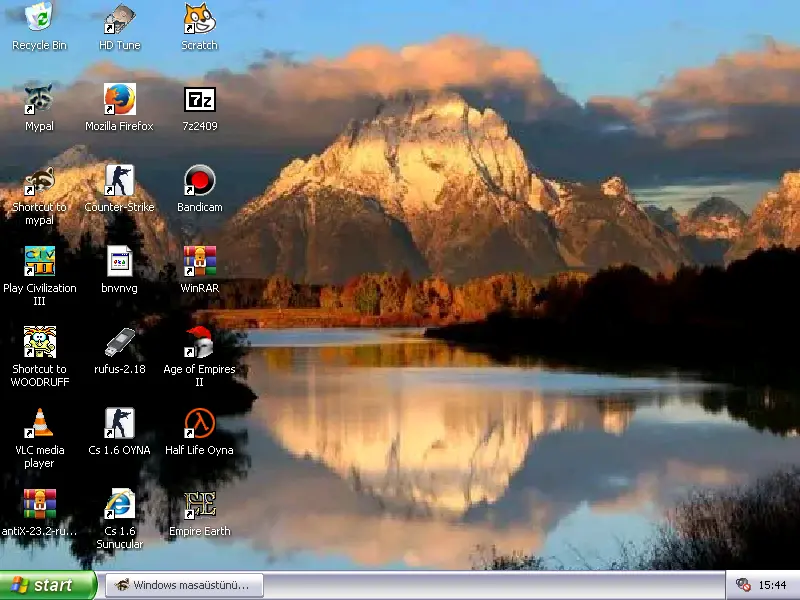Select the antiX-23.2 archive icon
The image size is (800, 600).
[39, 504]
